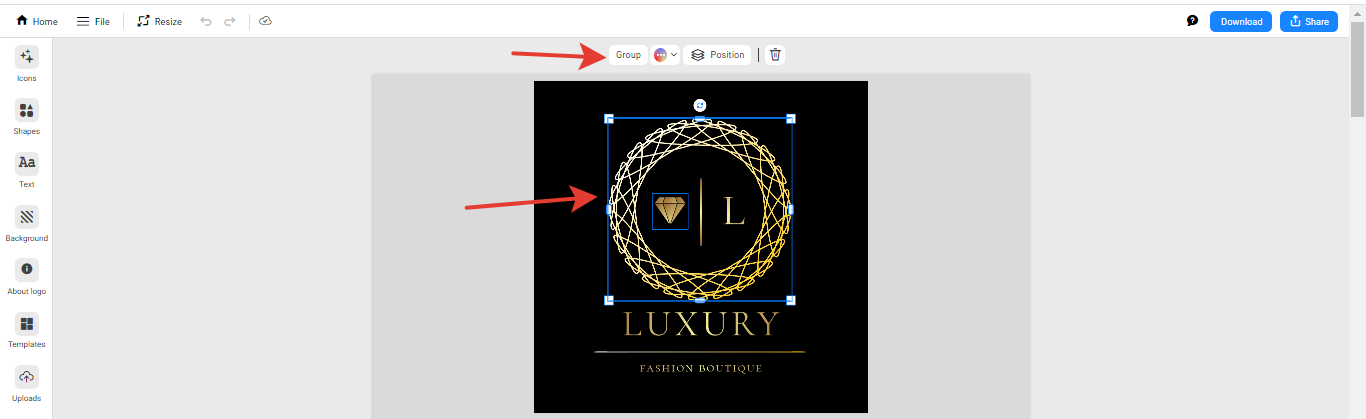This screenshot has width=1366, height=419.
Task: Go to Home from top bar
Action: pos(37,21)
